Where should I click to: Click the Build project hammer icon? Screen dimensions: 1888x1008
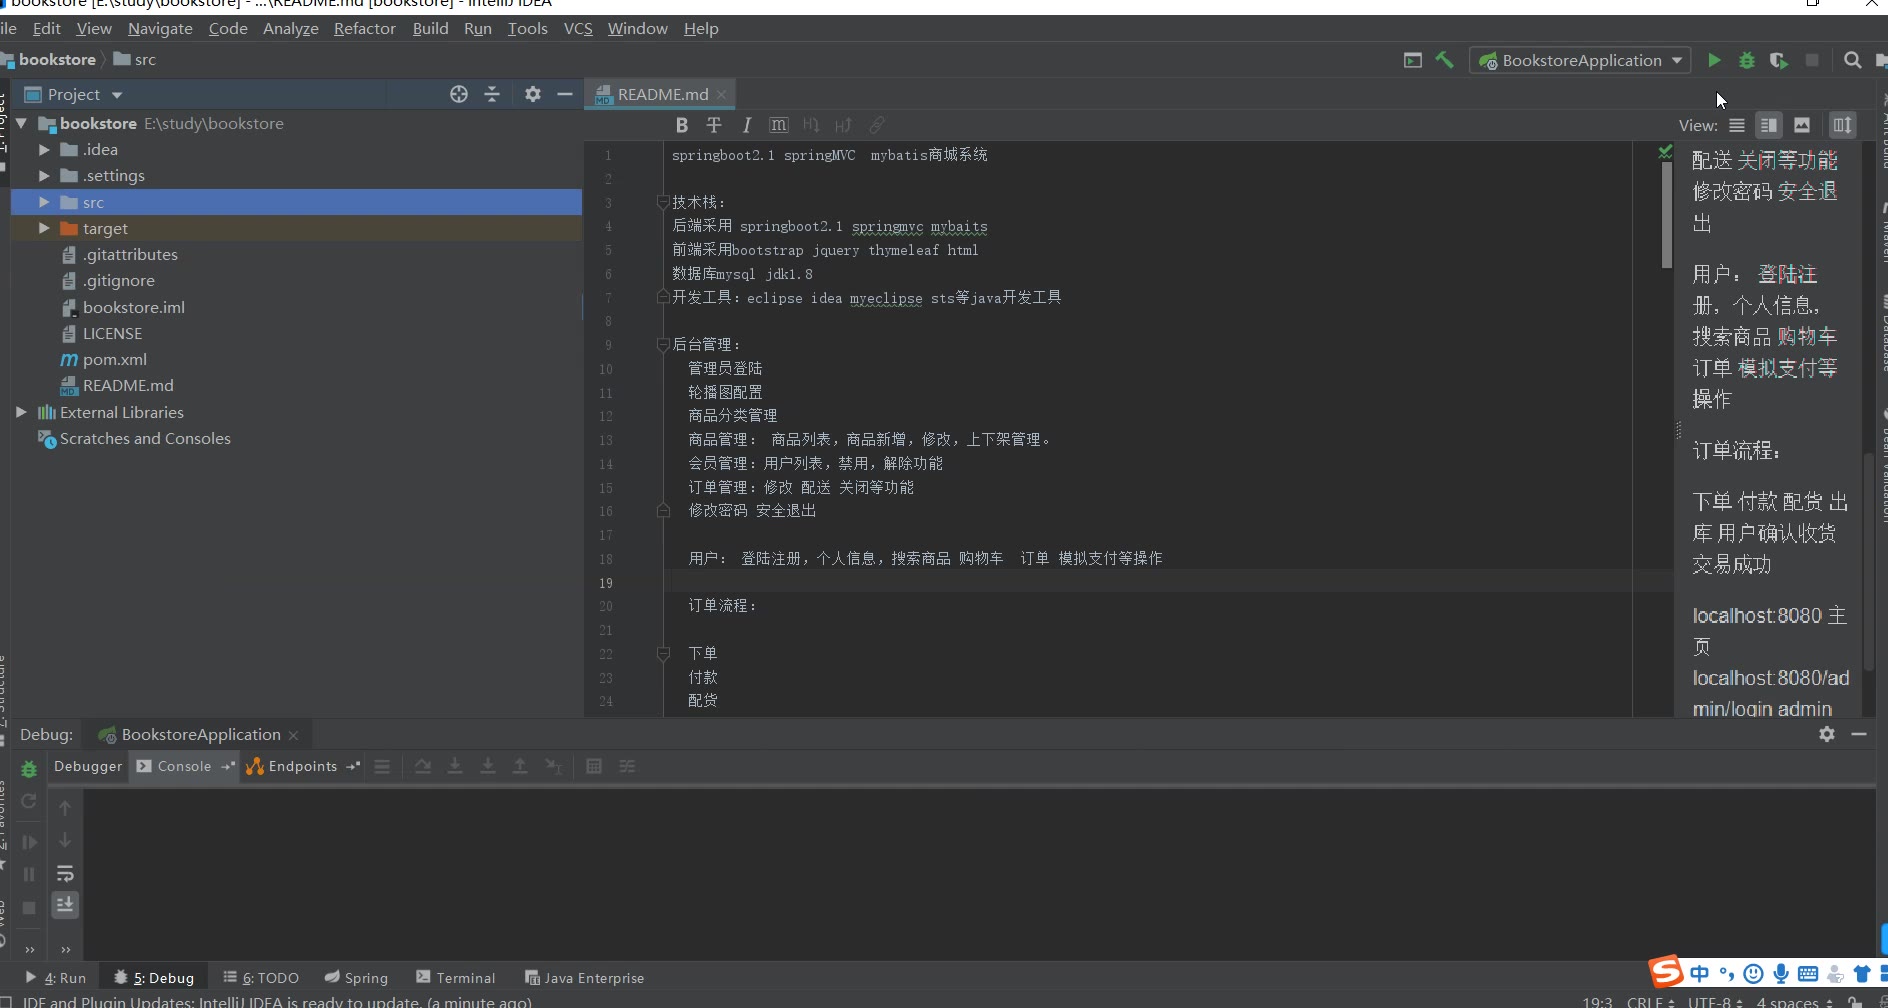pyautogui.click(x=1444, y=60)
